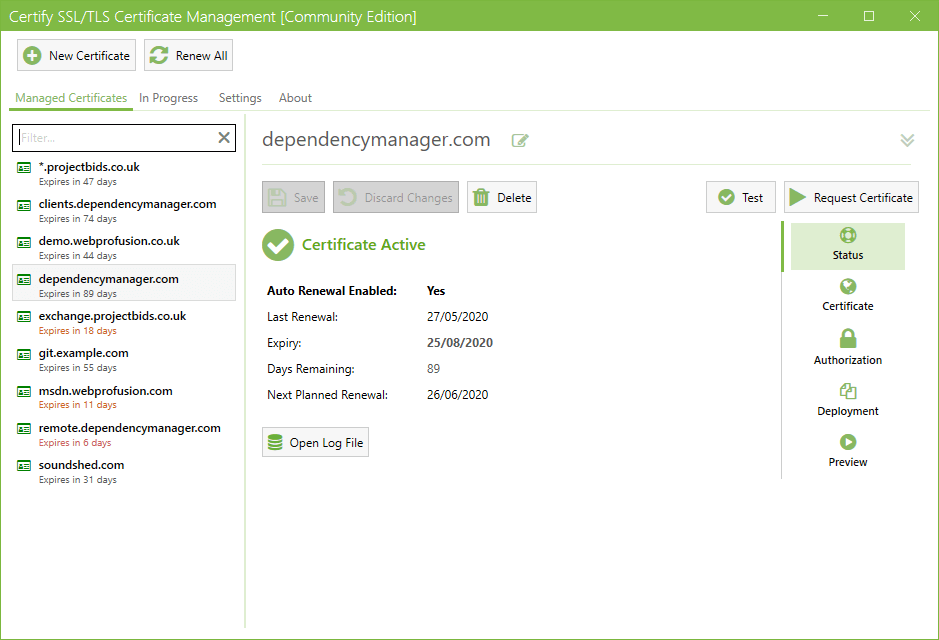This screenshot has height=640, width=939.
Task: Click the 'Expires in 6 days' warning text
Action: 75,443
